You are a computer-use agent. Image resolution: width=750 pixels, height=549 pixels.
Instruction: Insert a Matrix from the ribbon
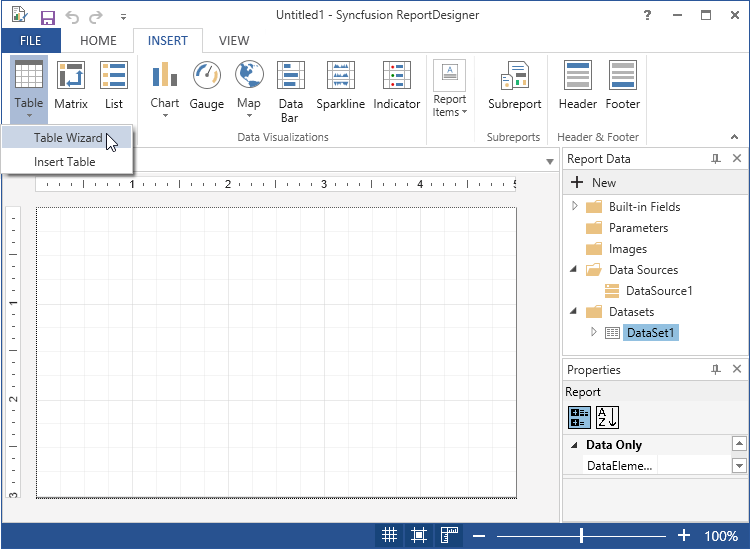click(71, 85)
